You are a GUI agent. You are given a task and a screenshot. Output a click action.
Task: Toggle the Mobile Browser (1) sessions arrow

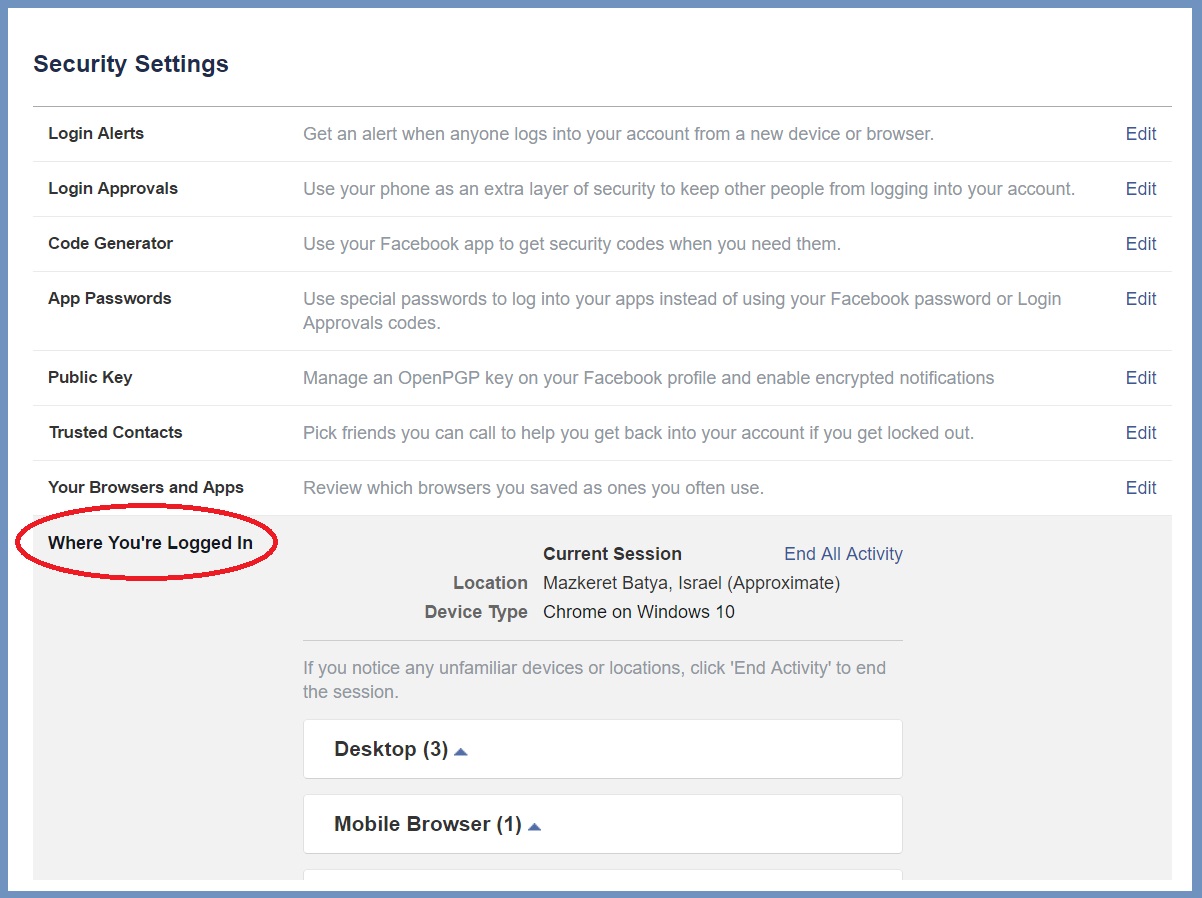pos(534,826)
